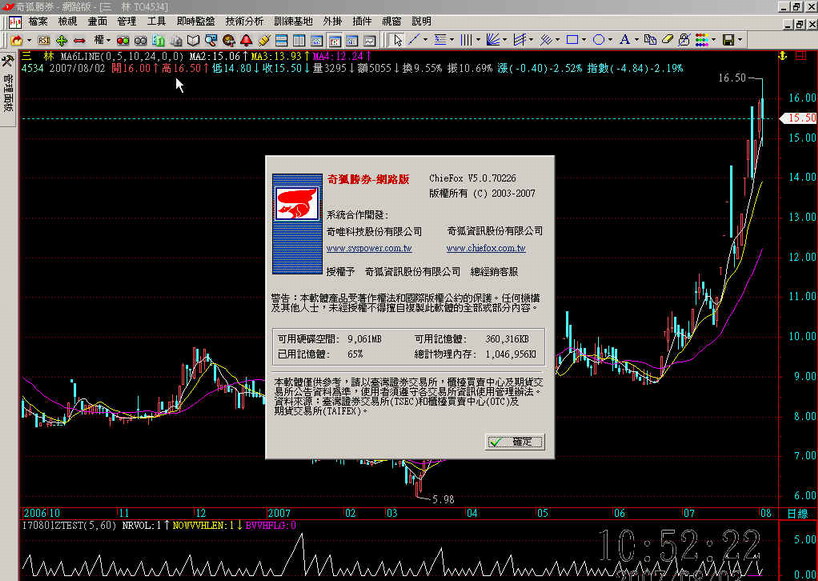
Task: Select the diagonal line drawing tool
Action: [414, 40]
